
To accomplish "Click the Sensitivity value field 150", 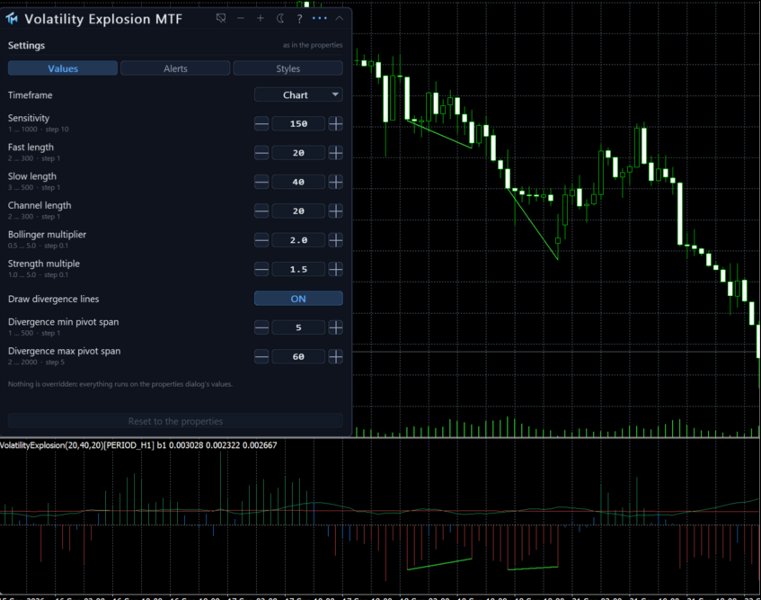I will point(298,124).
